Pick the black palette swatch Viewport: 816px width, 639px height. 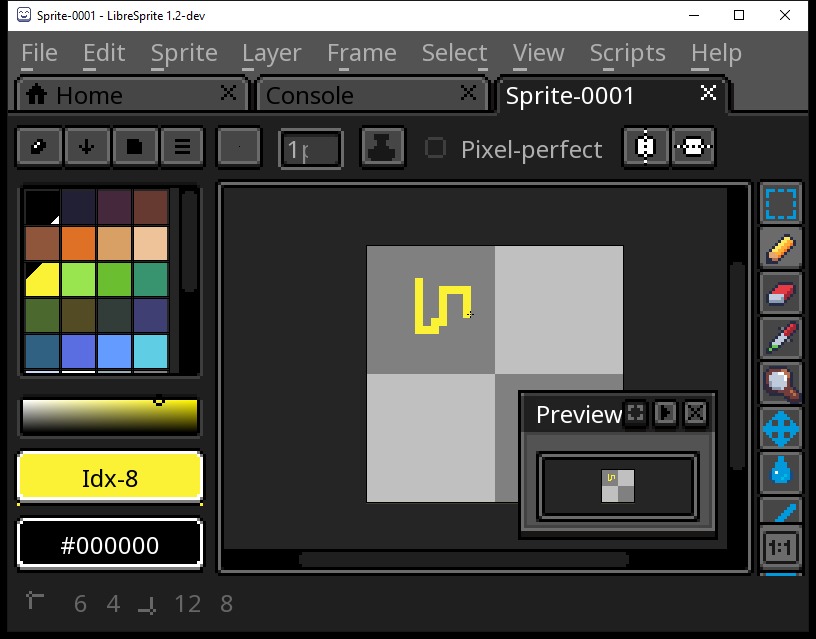42,207
